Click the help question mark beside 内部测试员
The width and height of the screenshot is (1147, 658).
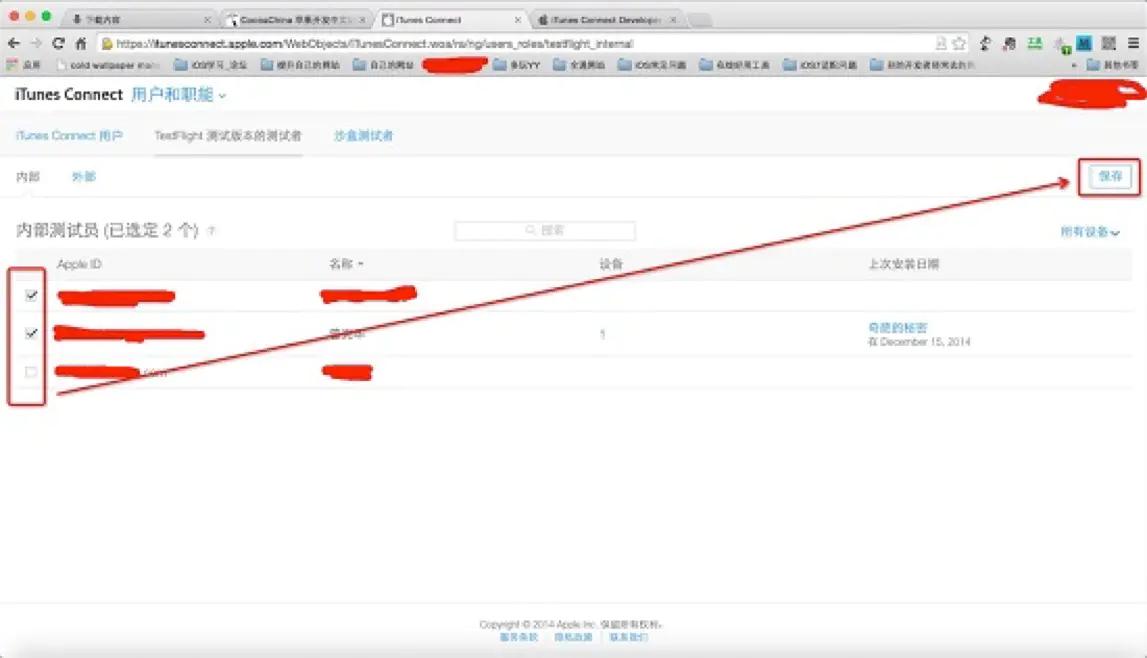point(211,231)
